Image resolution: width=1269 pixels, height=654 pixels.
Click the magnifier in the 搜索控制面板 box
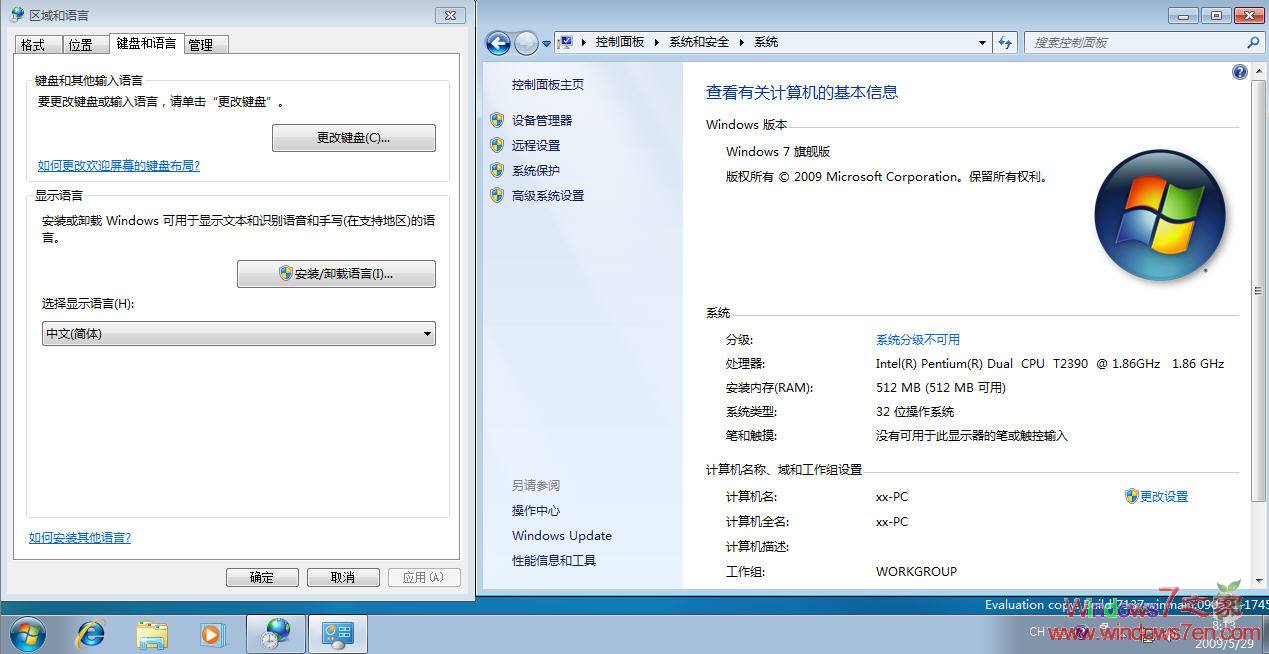coord(1252,43)
